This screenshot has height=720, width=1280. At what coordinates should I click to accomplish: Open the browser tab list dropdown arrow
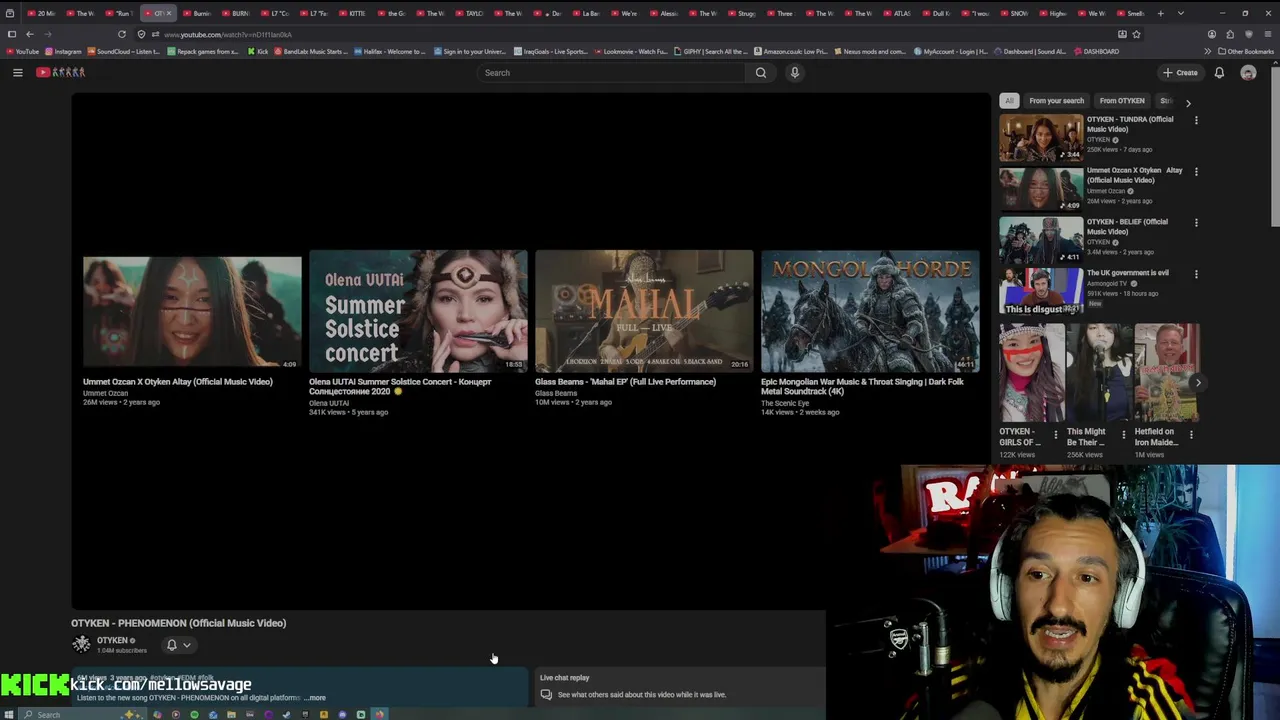tap(1181, 13)
